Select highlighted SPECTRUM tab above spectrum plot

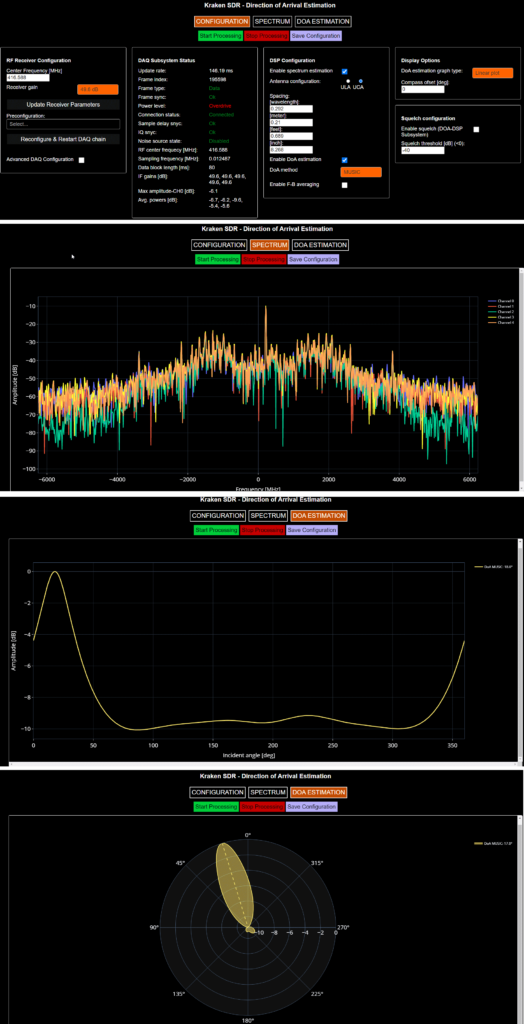point(269,245)
